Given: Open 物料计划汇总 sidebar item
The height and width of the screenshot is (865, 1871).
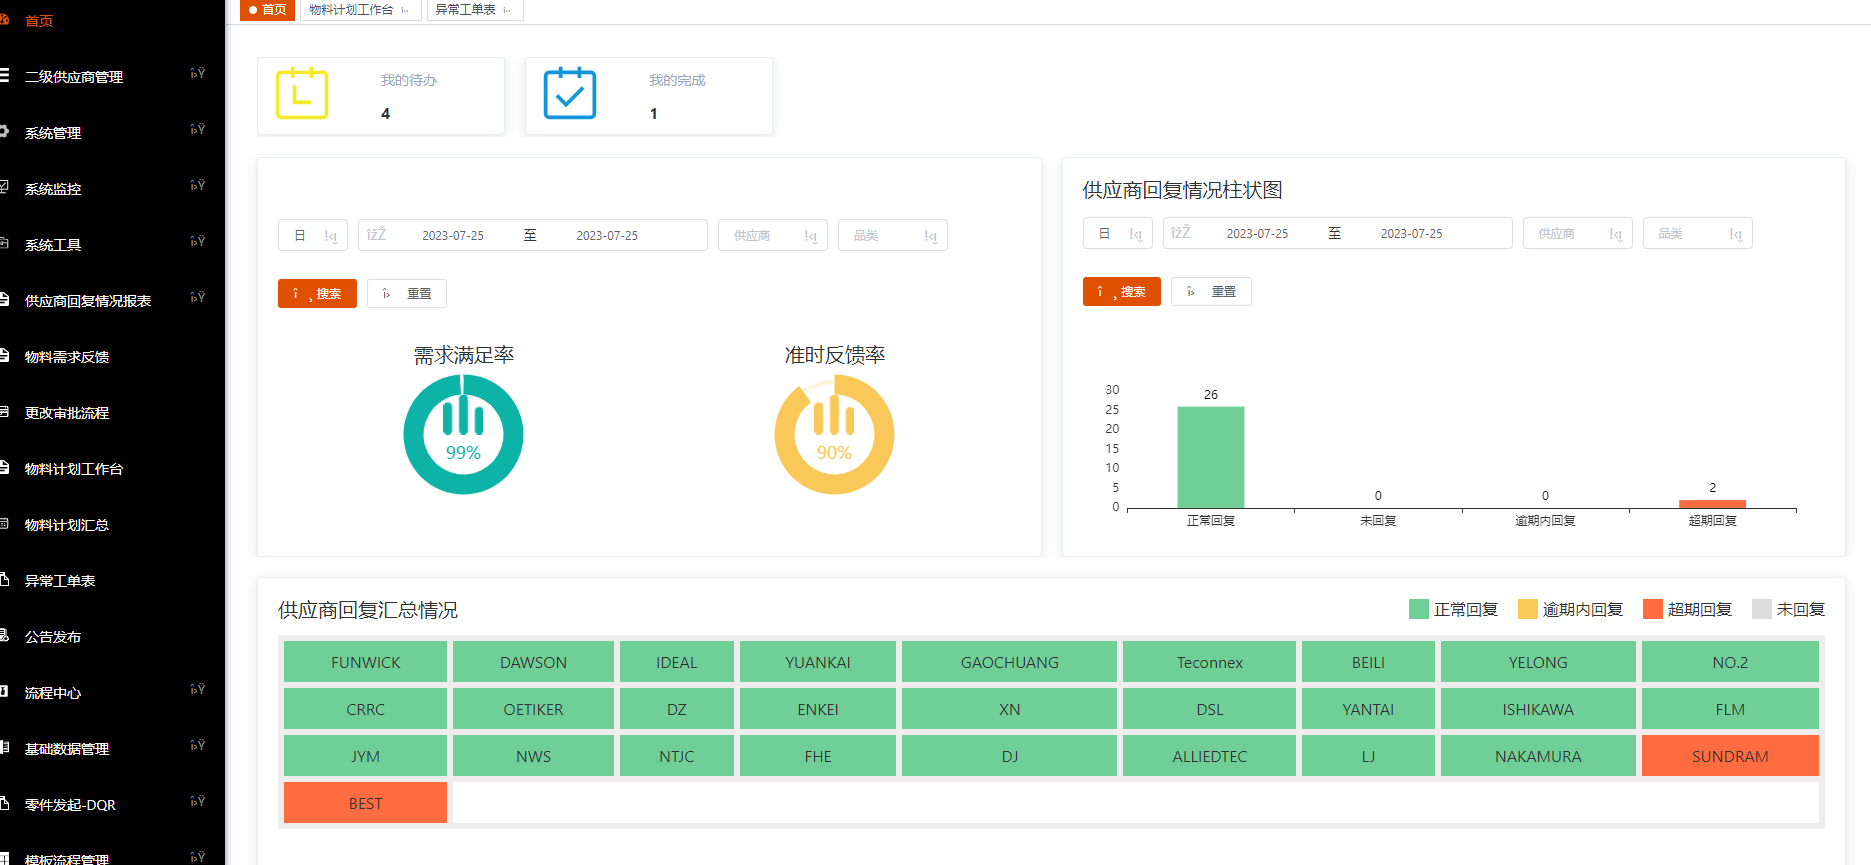Looking at the screenshot, I should click(67, 525).
